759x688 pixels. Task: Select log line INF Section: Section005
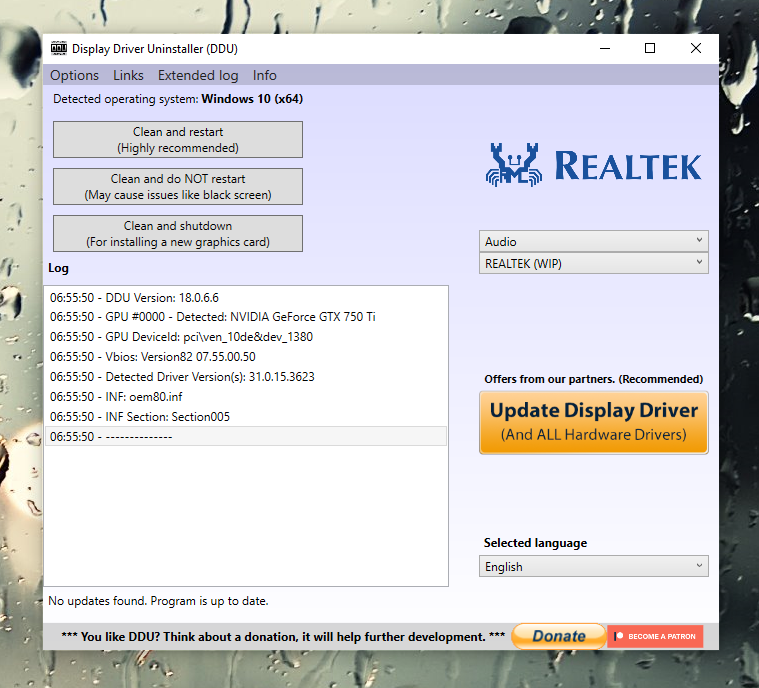coord(245,416)
